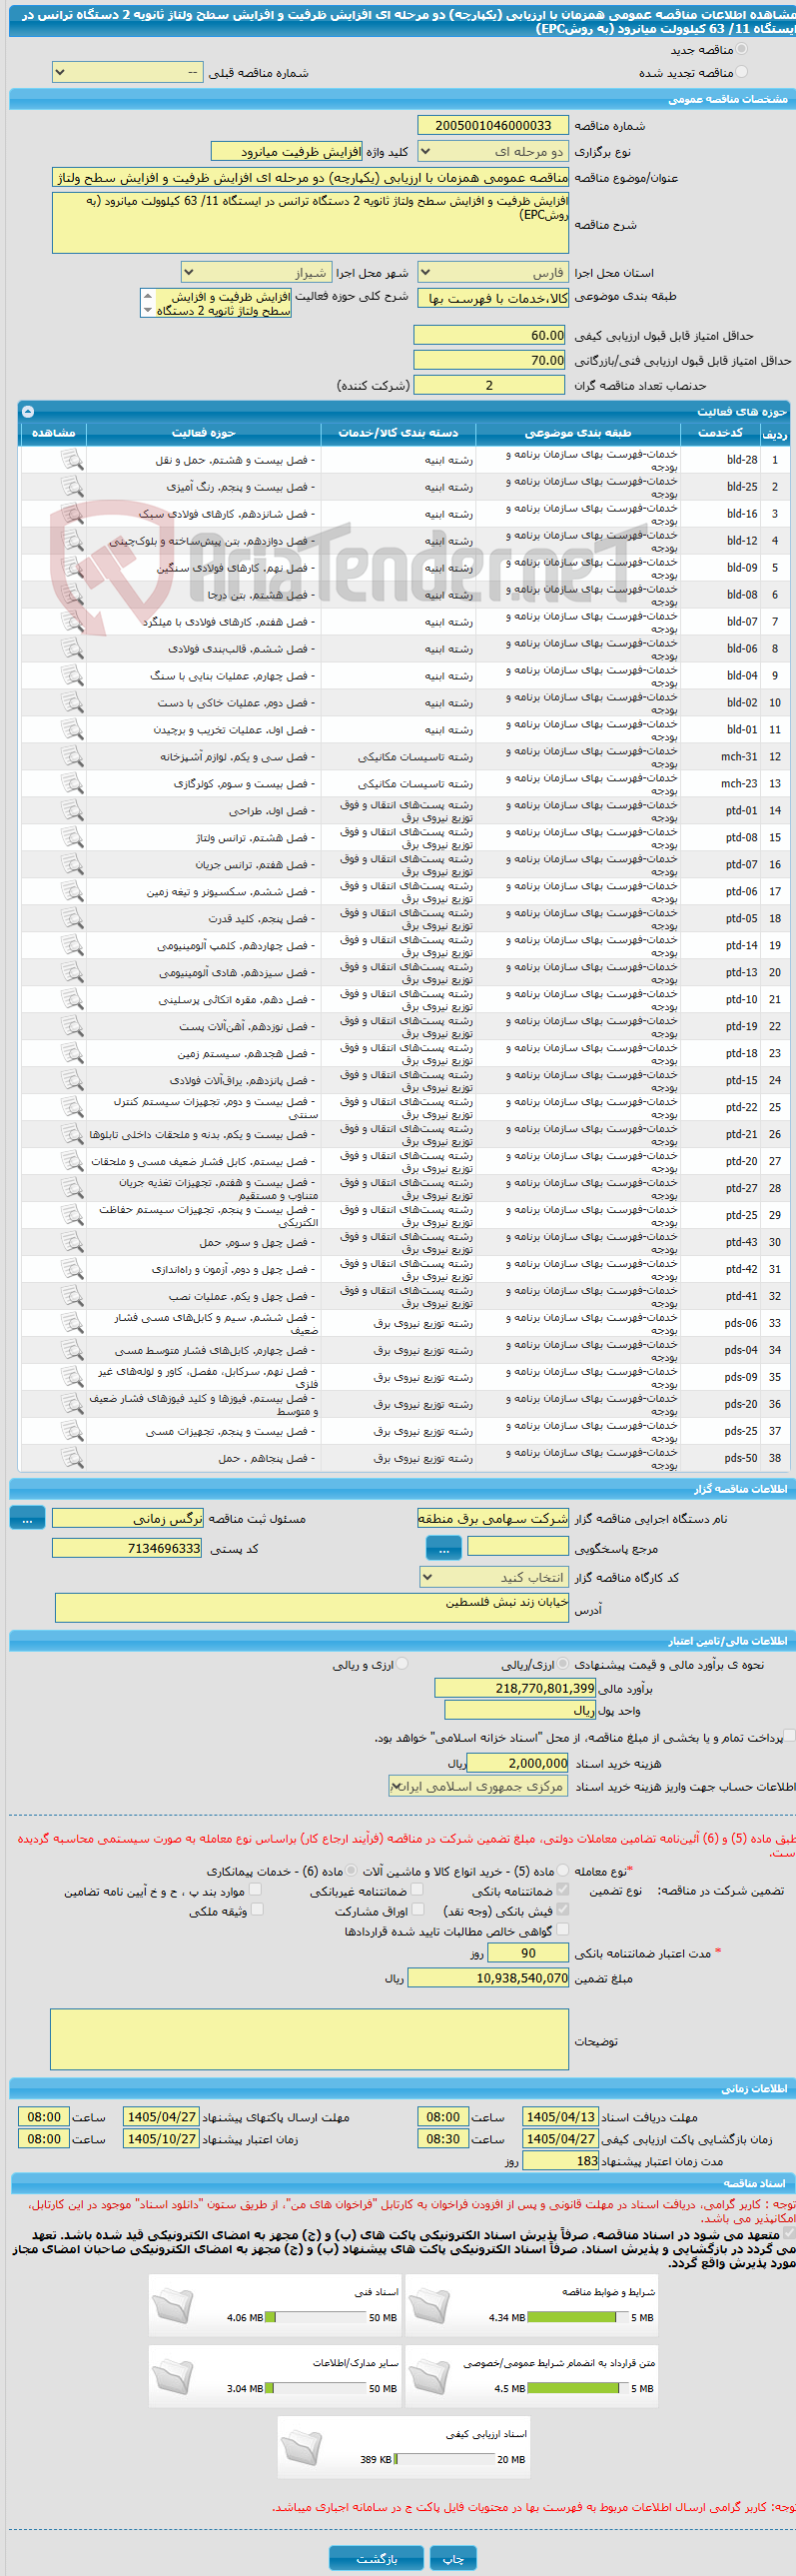The height and width of the screenshot is (2576, 796).
Task: Click the بازگشت button
Action: point(376,2558)
